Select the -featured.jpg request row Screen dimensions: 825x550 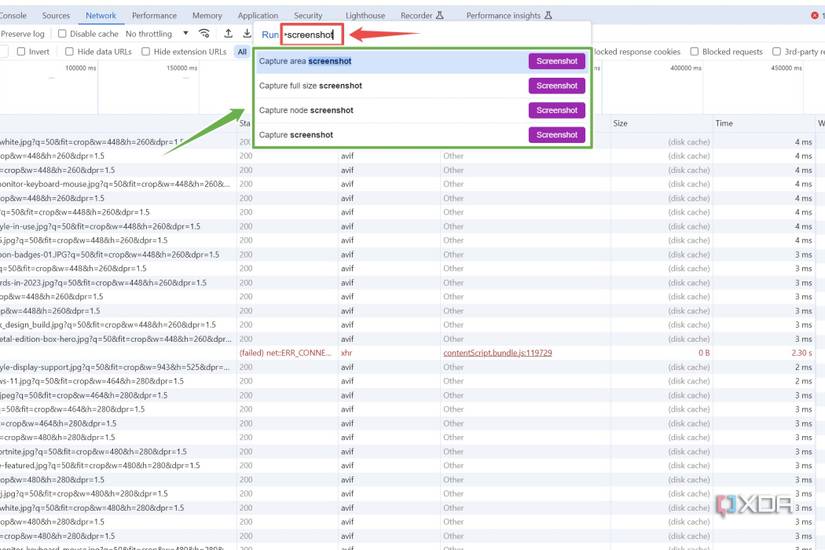pyautogui.click(x=412, y=465)
